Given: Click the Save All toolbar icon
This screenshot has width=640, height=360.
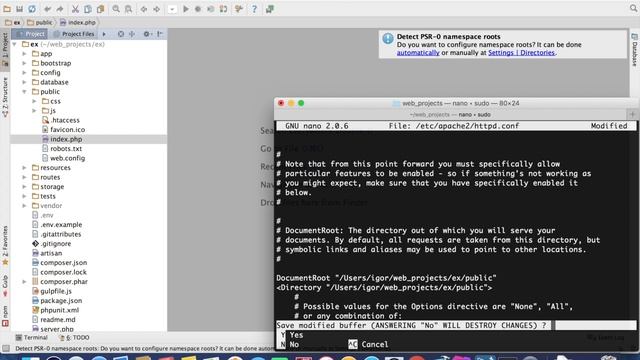Looking at the screenshot, I should pyautogui.click(x=19, y=9).
